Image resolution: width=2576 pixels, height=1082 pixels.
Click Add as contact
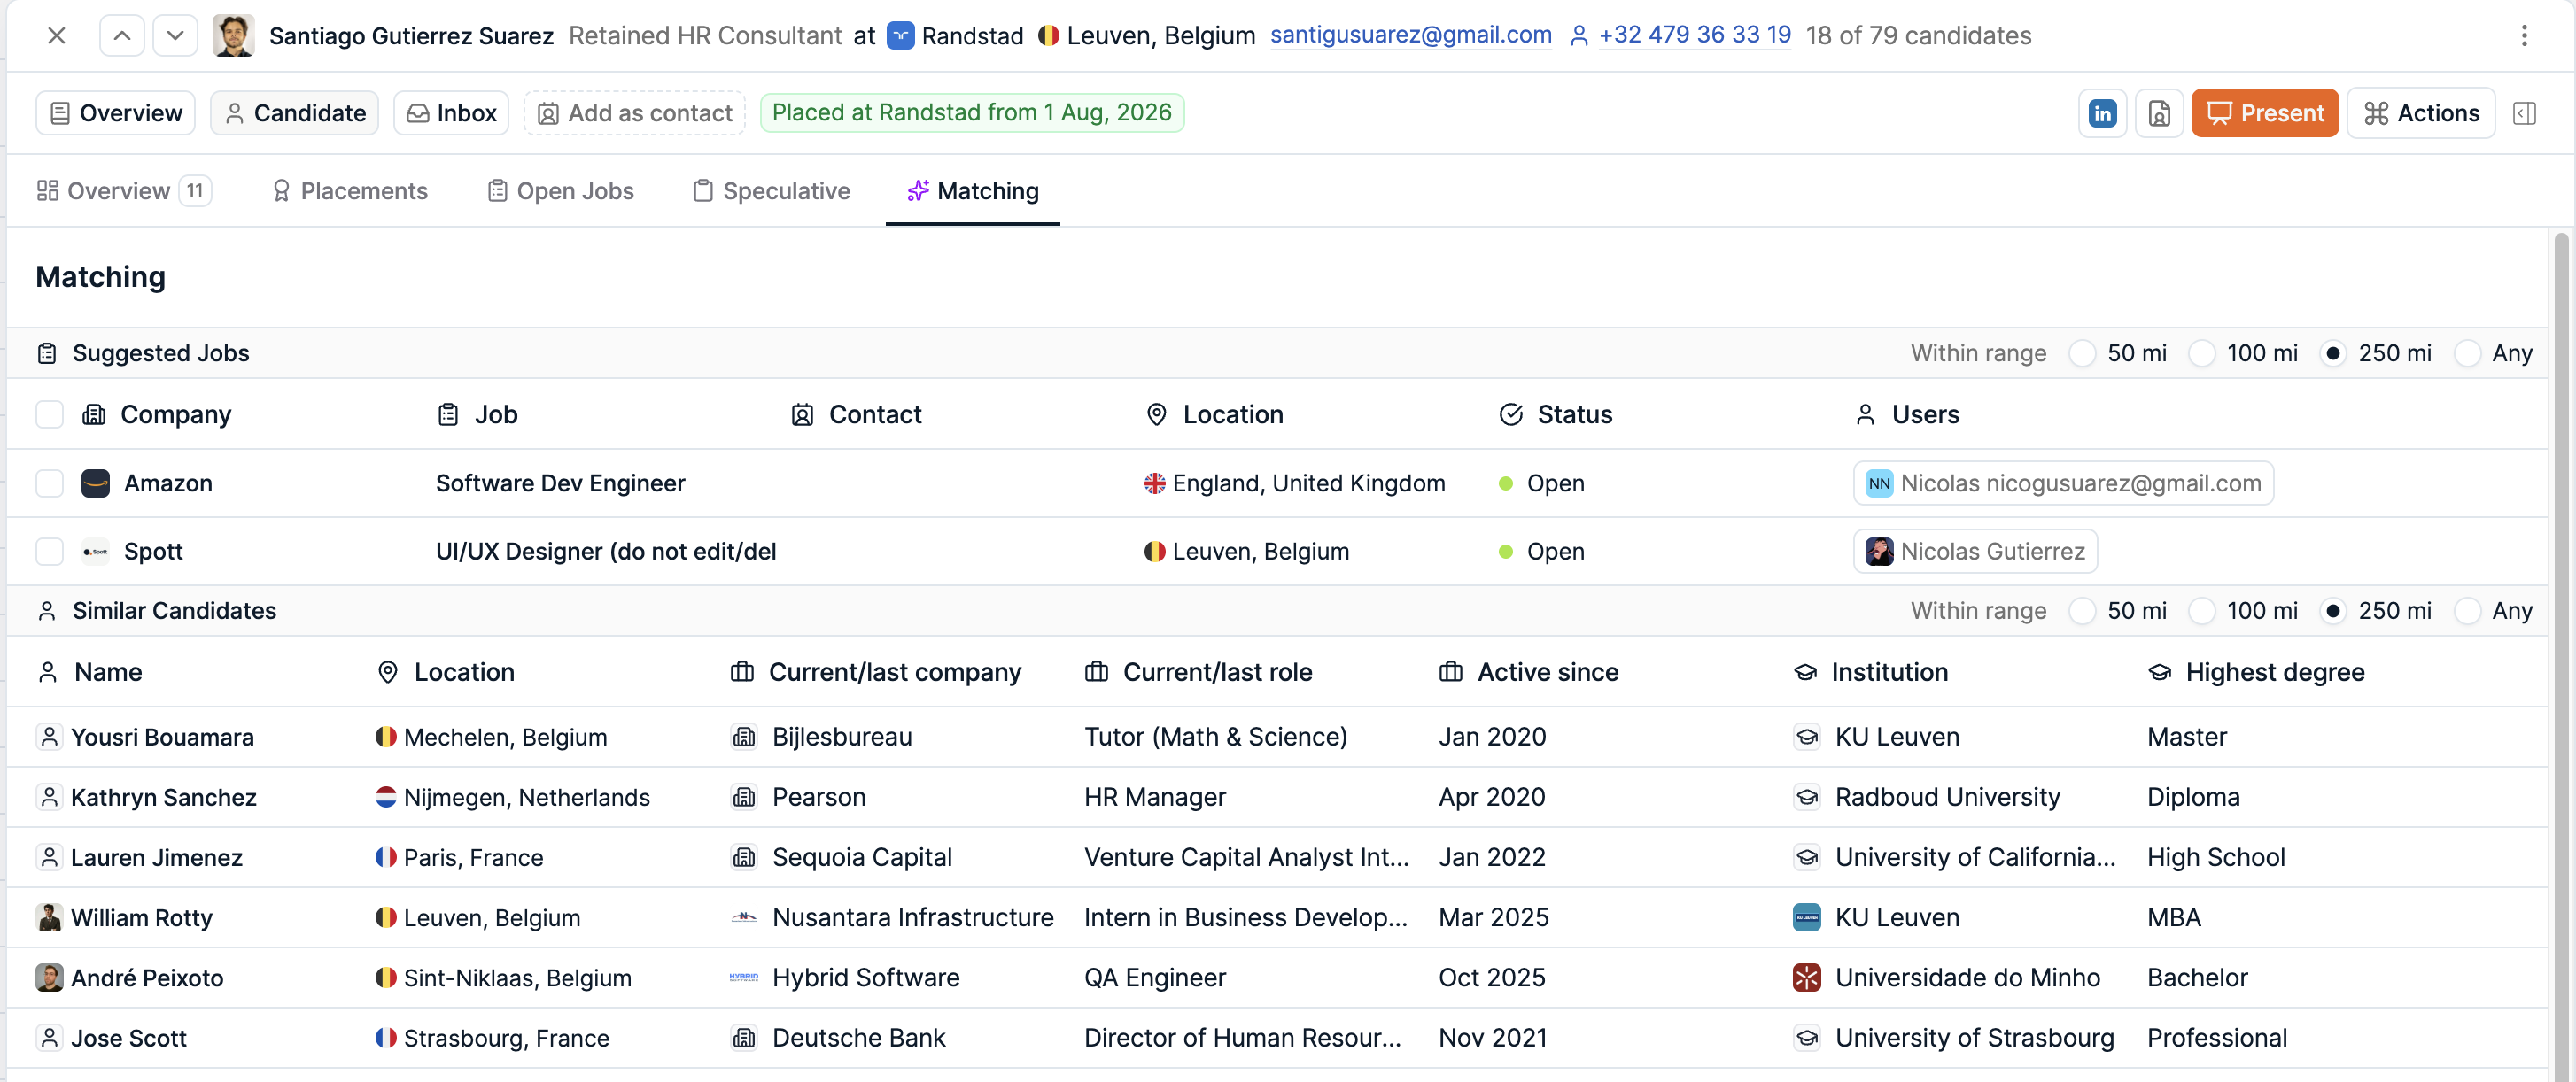click(x=635, y=113)
